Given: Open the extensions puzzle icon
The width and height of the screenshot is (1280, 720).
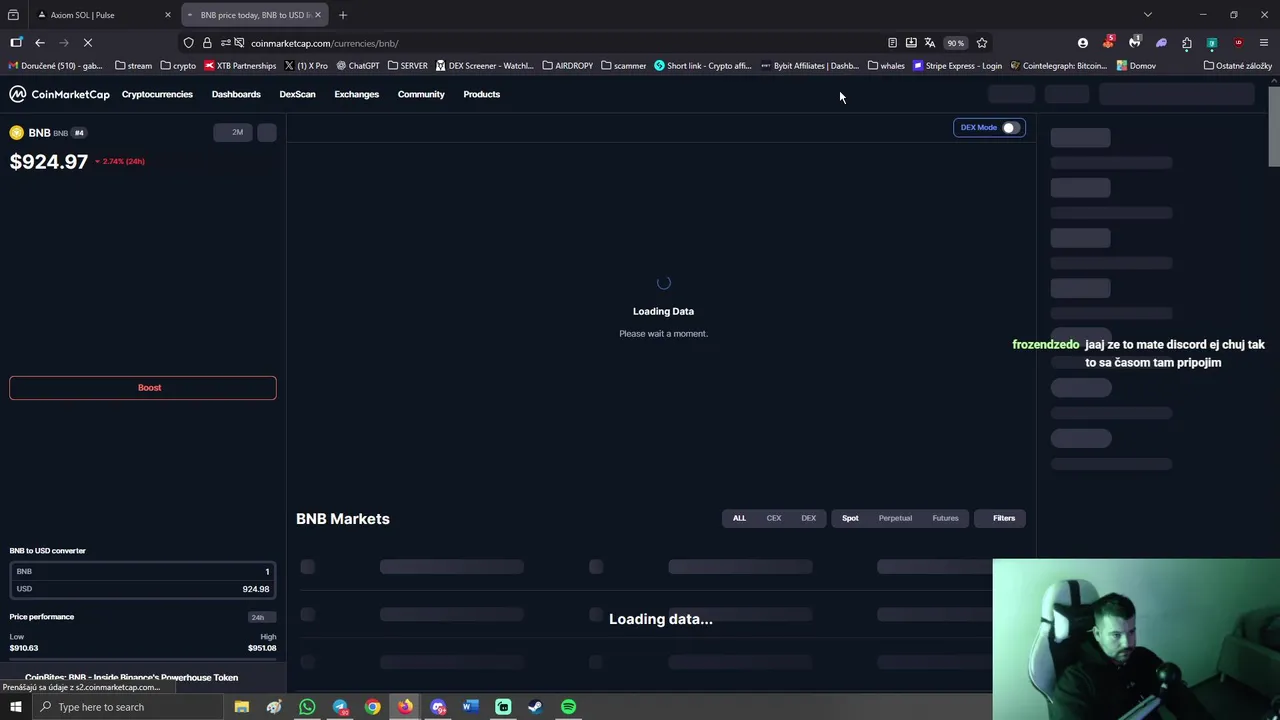Looking at the screenshot, I should coord(1187,43).
